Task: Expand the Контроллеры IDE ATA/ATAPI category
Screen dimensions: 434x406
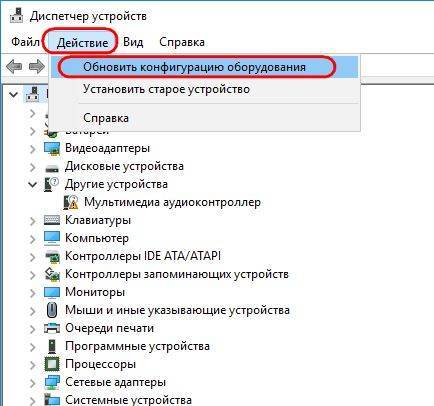Action: 32,257
